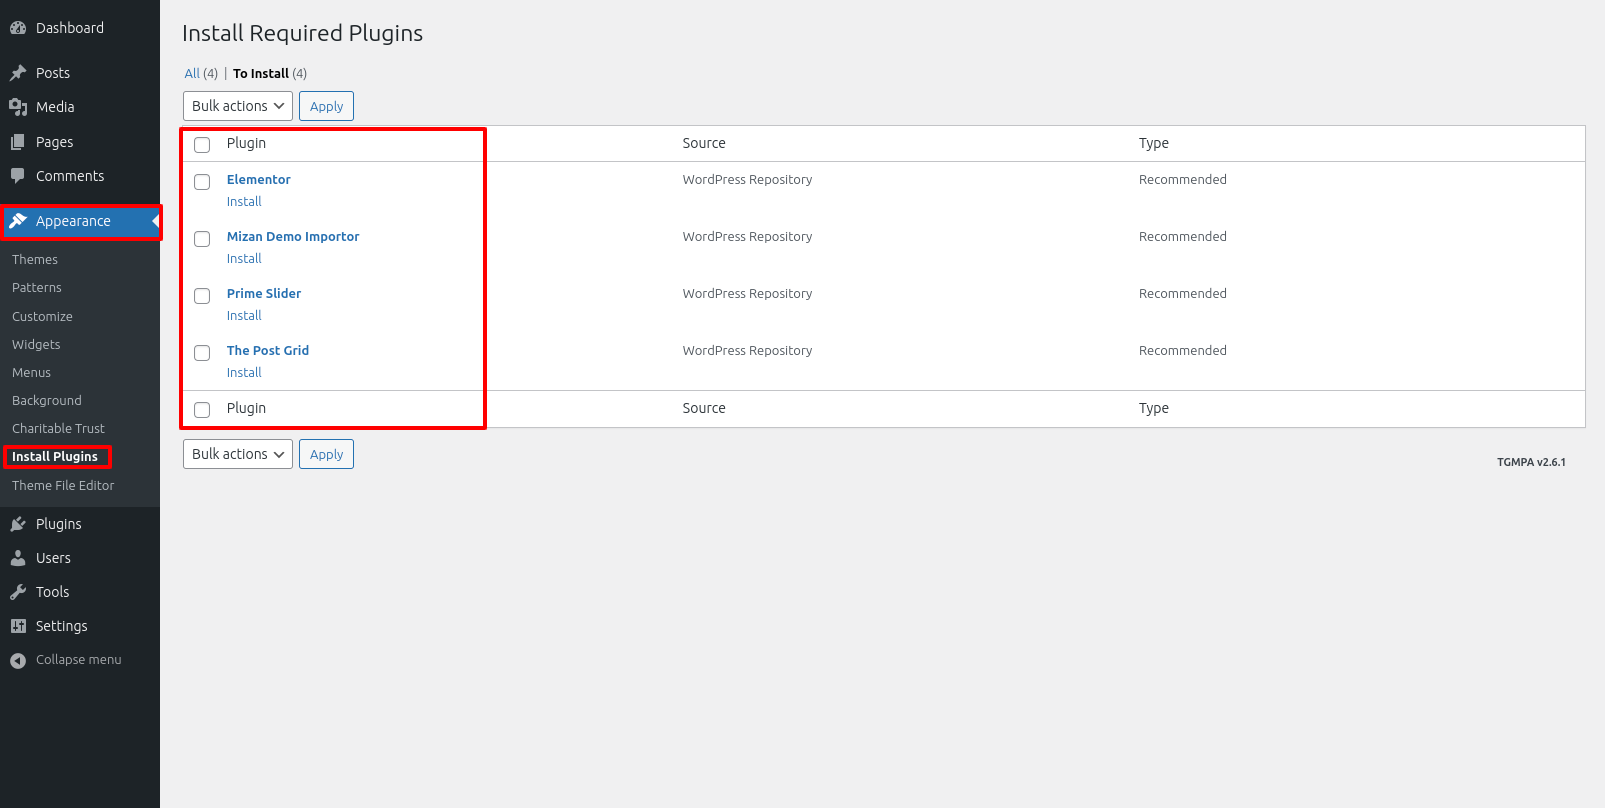Click the Comments speech bubble icon

tap(18, 176)
